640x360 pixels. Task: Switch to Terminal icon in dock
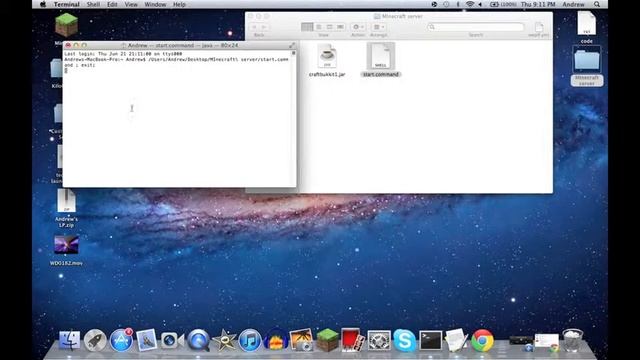click(431, 340)
